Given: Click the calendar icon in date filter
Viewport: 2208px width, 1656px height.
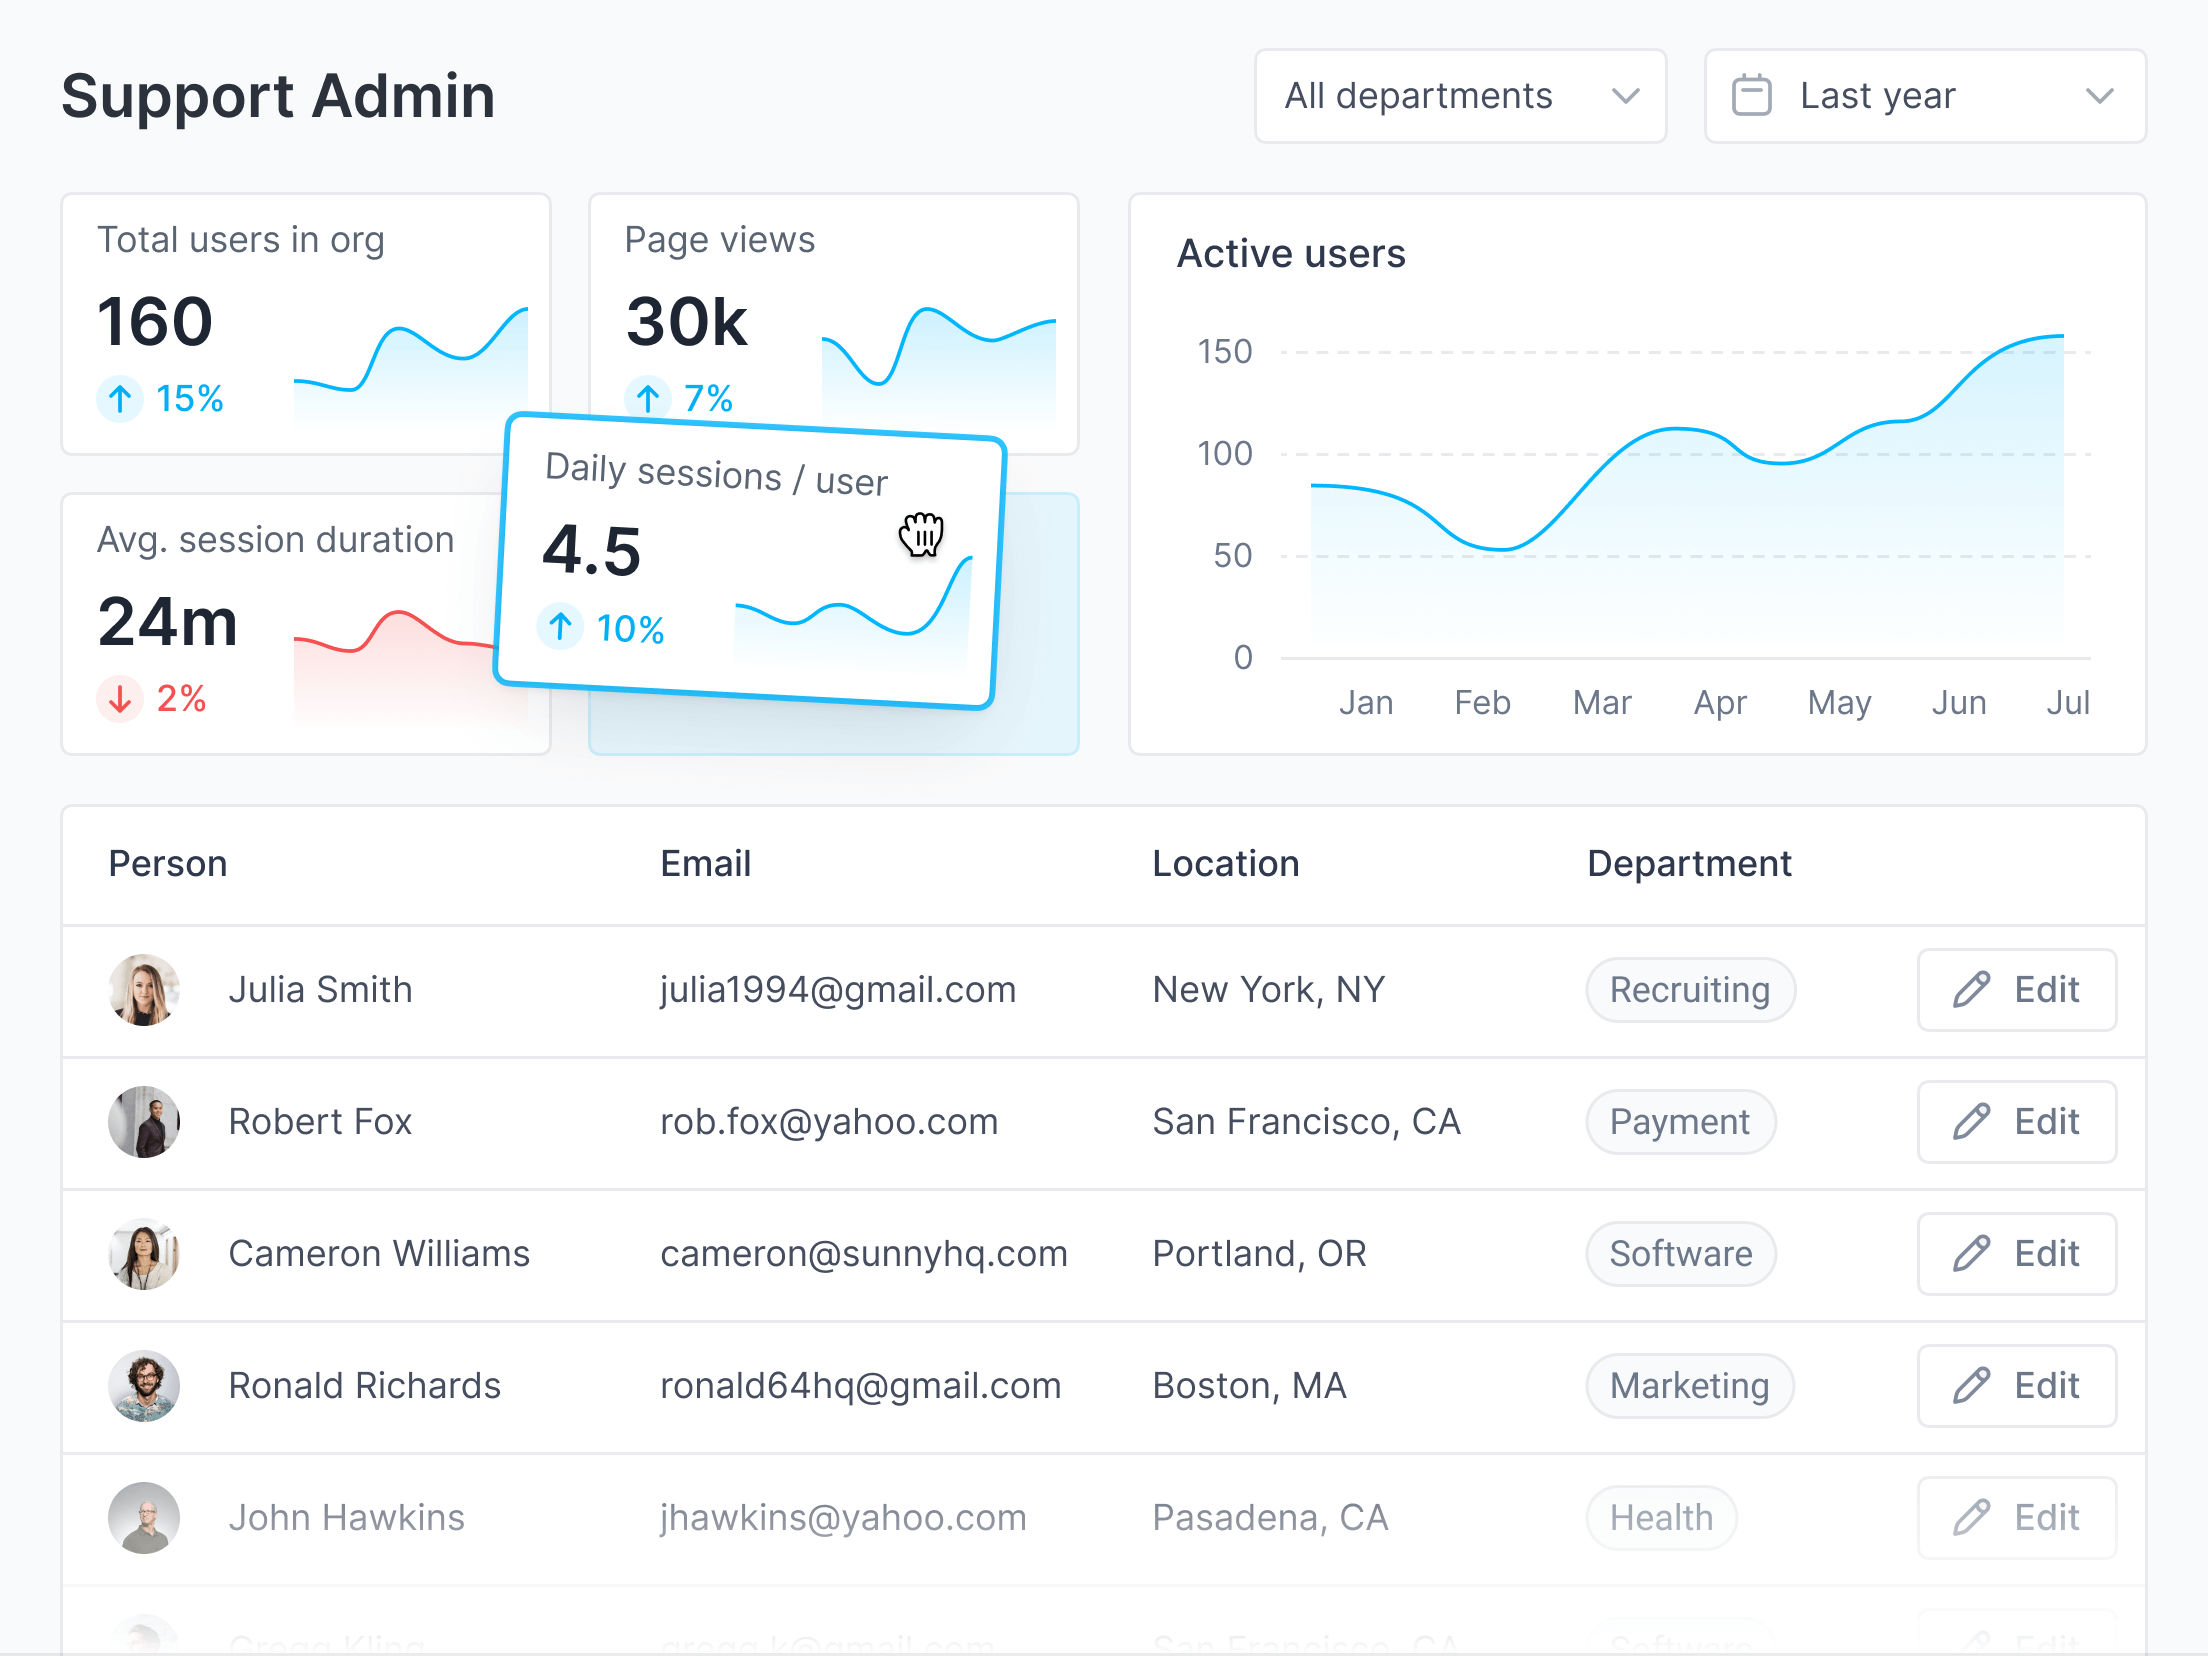Looking at the screenshot, I should 1751,96.
